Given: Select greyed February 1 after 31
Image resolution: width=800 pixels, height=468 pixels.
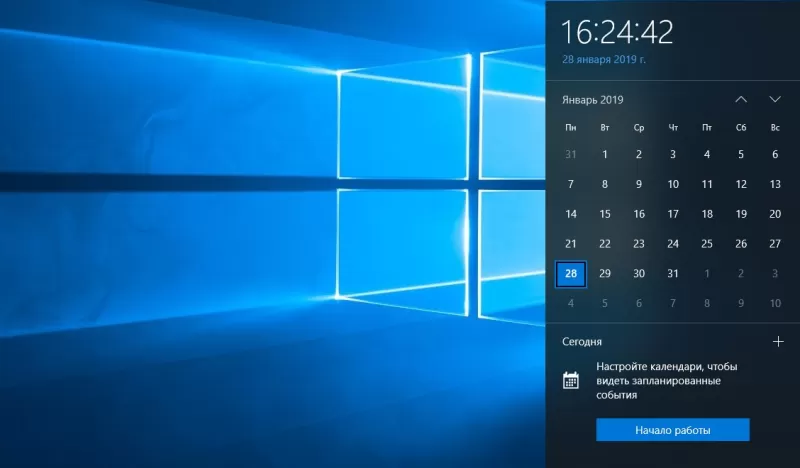Looking at the screenshot, I should [707, 274].
